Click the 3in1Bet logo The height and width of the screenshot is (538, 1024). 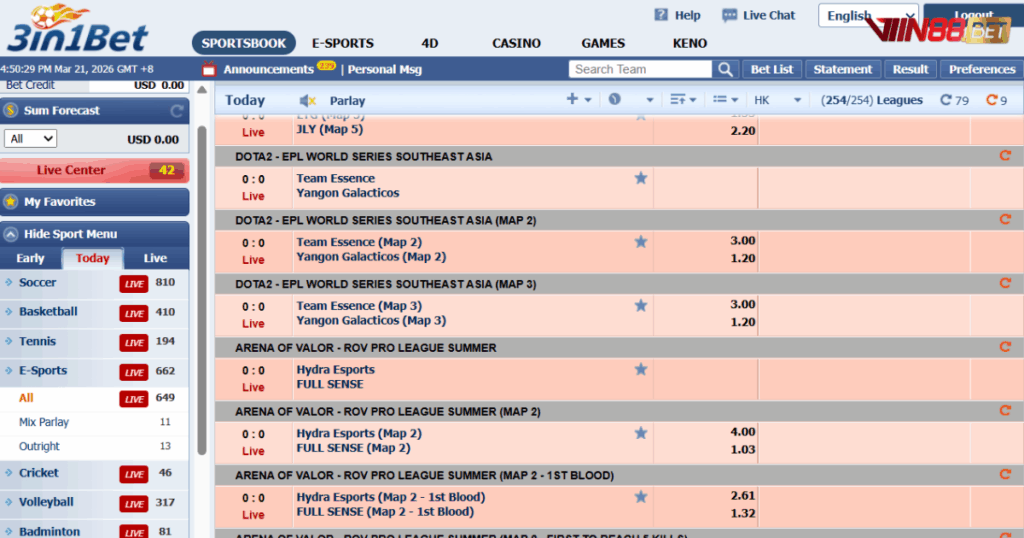(x=77, y=29)
